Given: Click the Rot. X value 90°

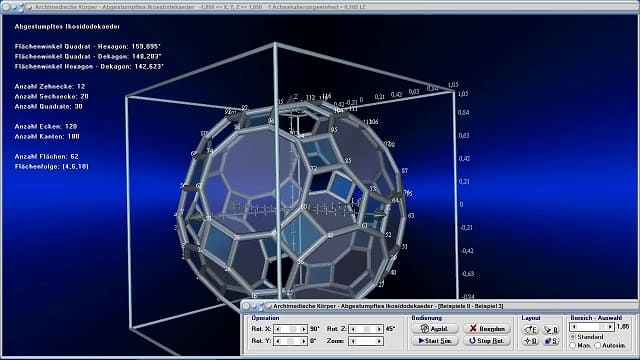Looking at the screenshot, I should [x=314, y=329].
